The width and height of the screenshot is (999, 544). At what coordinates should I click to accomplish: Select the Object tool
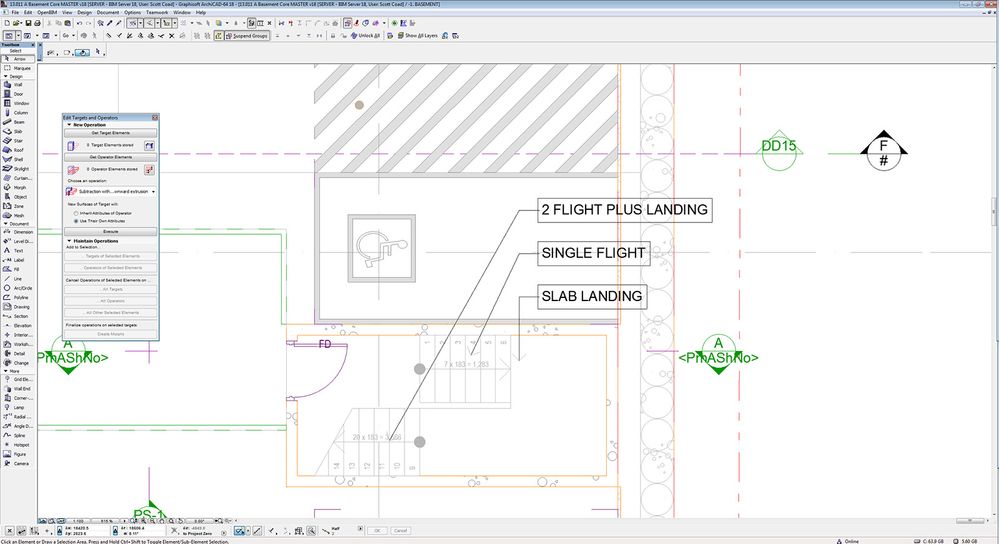[x=18, y=197]
